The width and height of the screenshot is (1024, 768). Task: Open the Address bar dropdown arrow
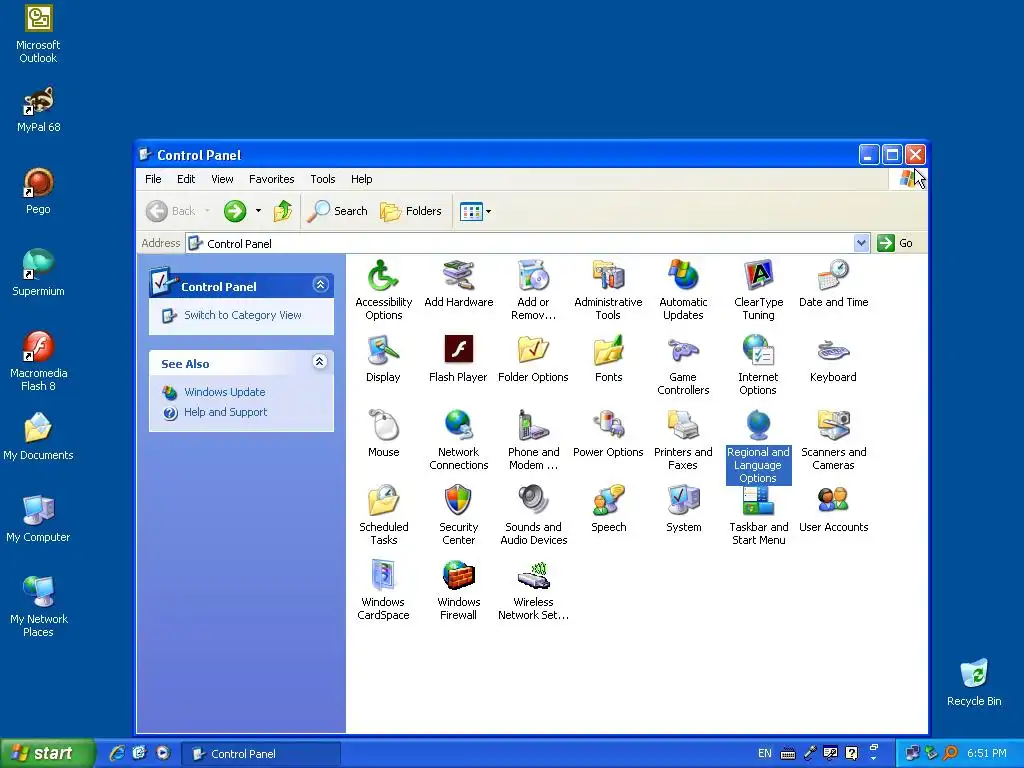click(x=861, y=243)
